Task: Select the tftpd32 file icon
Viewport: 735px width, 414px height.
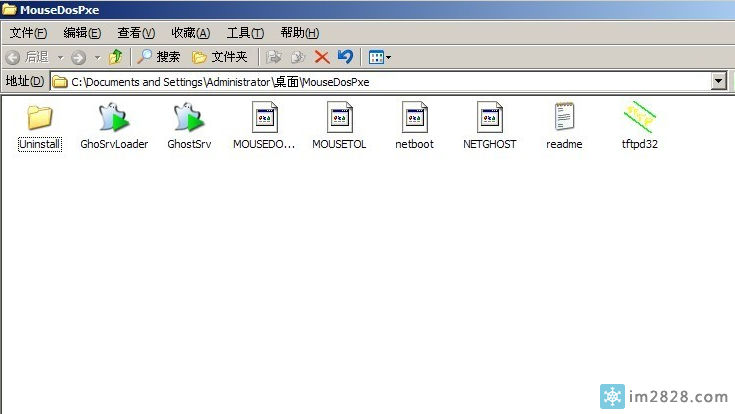Action: click(639, 119)
